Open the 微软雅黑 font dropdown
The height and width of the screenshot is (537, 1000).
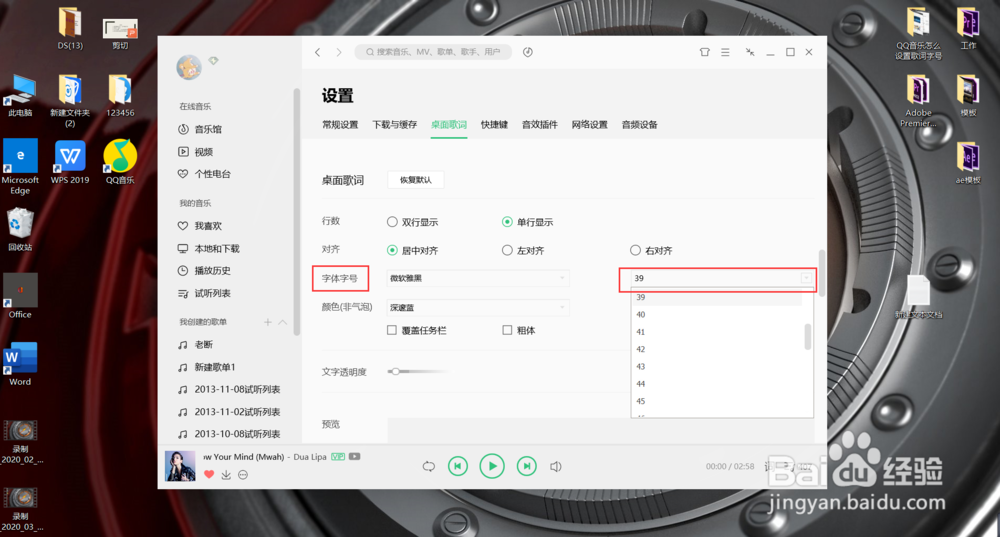point(478,278)
